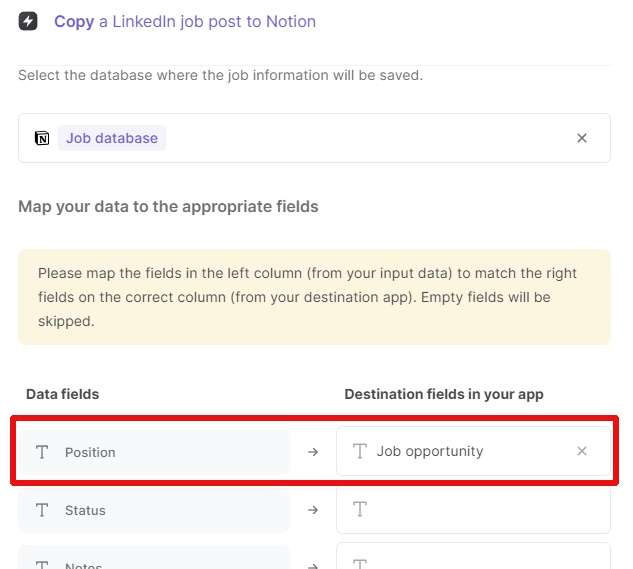Click the arrow icon in the Position row

point(312,451)
